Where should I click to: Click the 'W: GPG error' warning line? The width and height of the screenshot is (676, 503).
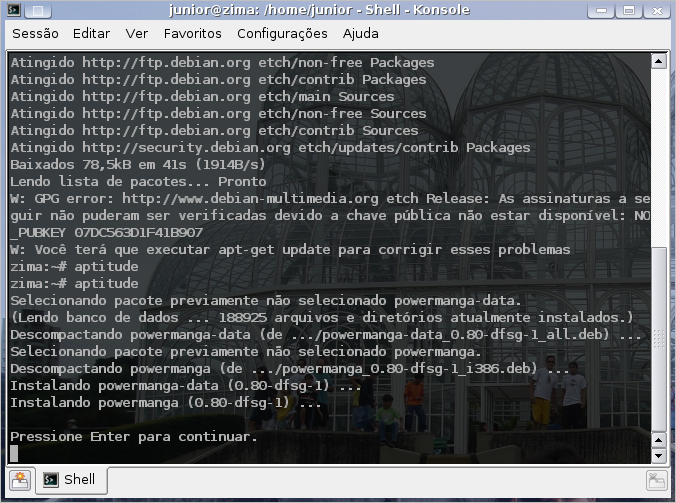point(330,199)
